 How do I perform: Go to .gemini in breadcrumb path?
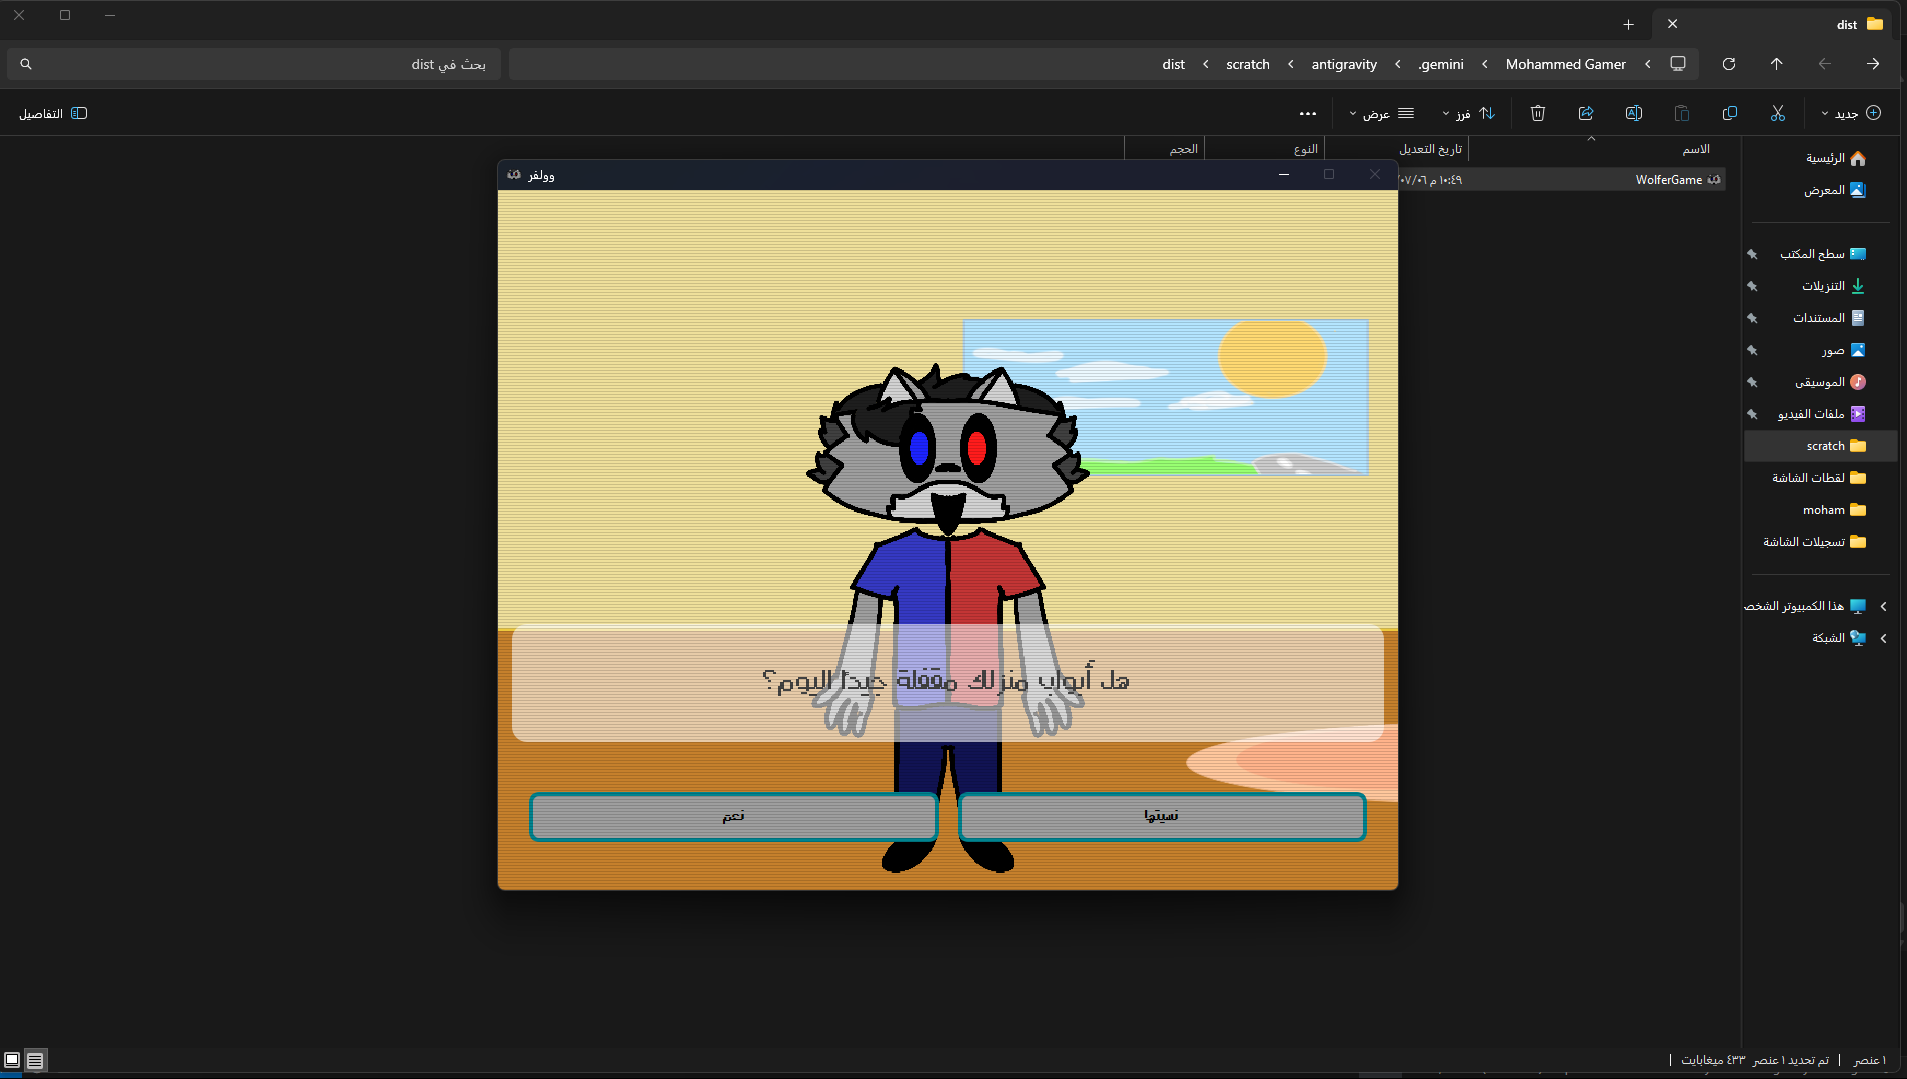coord(1441,64)
